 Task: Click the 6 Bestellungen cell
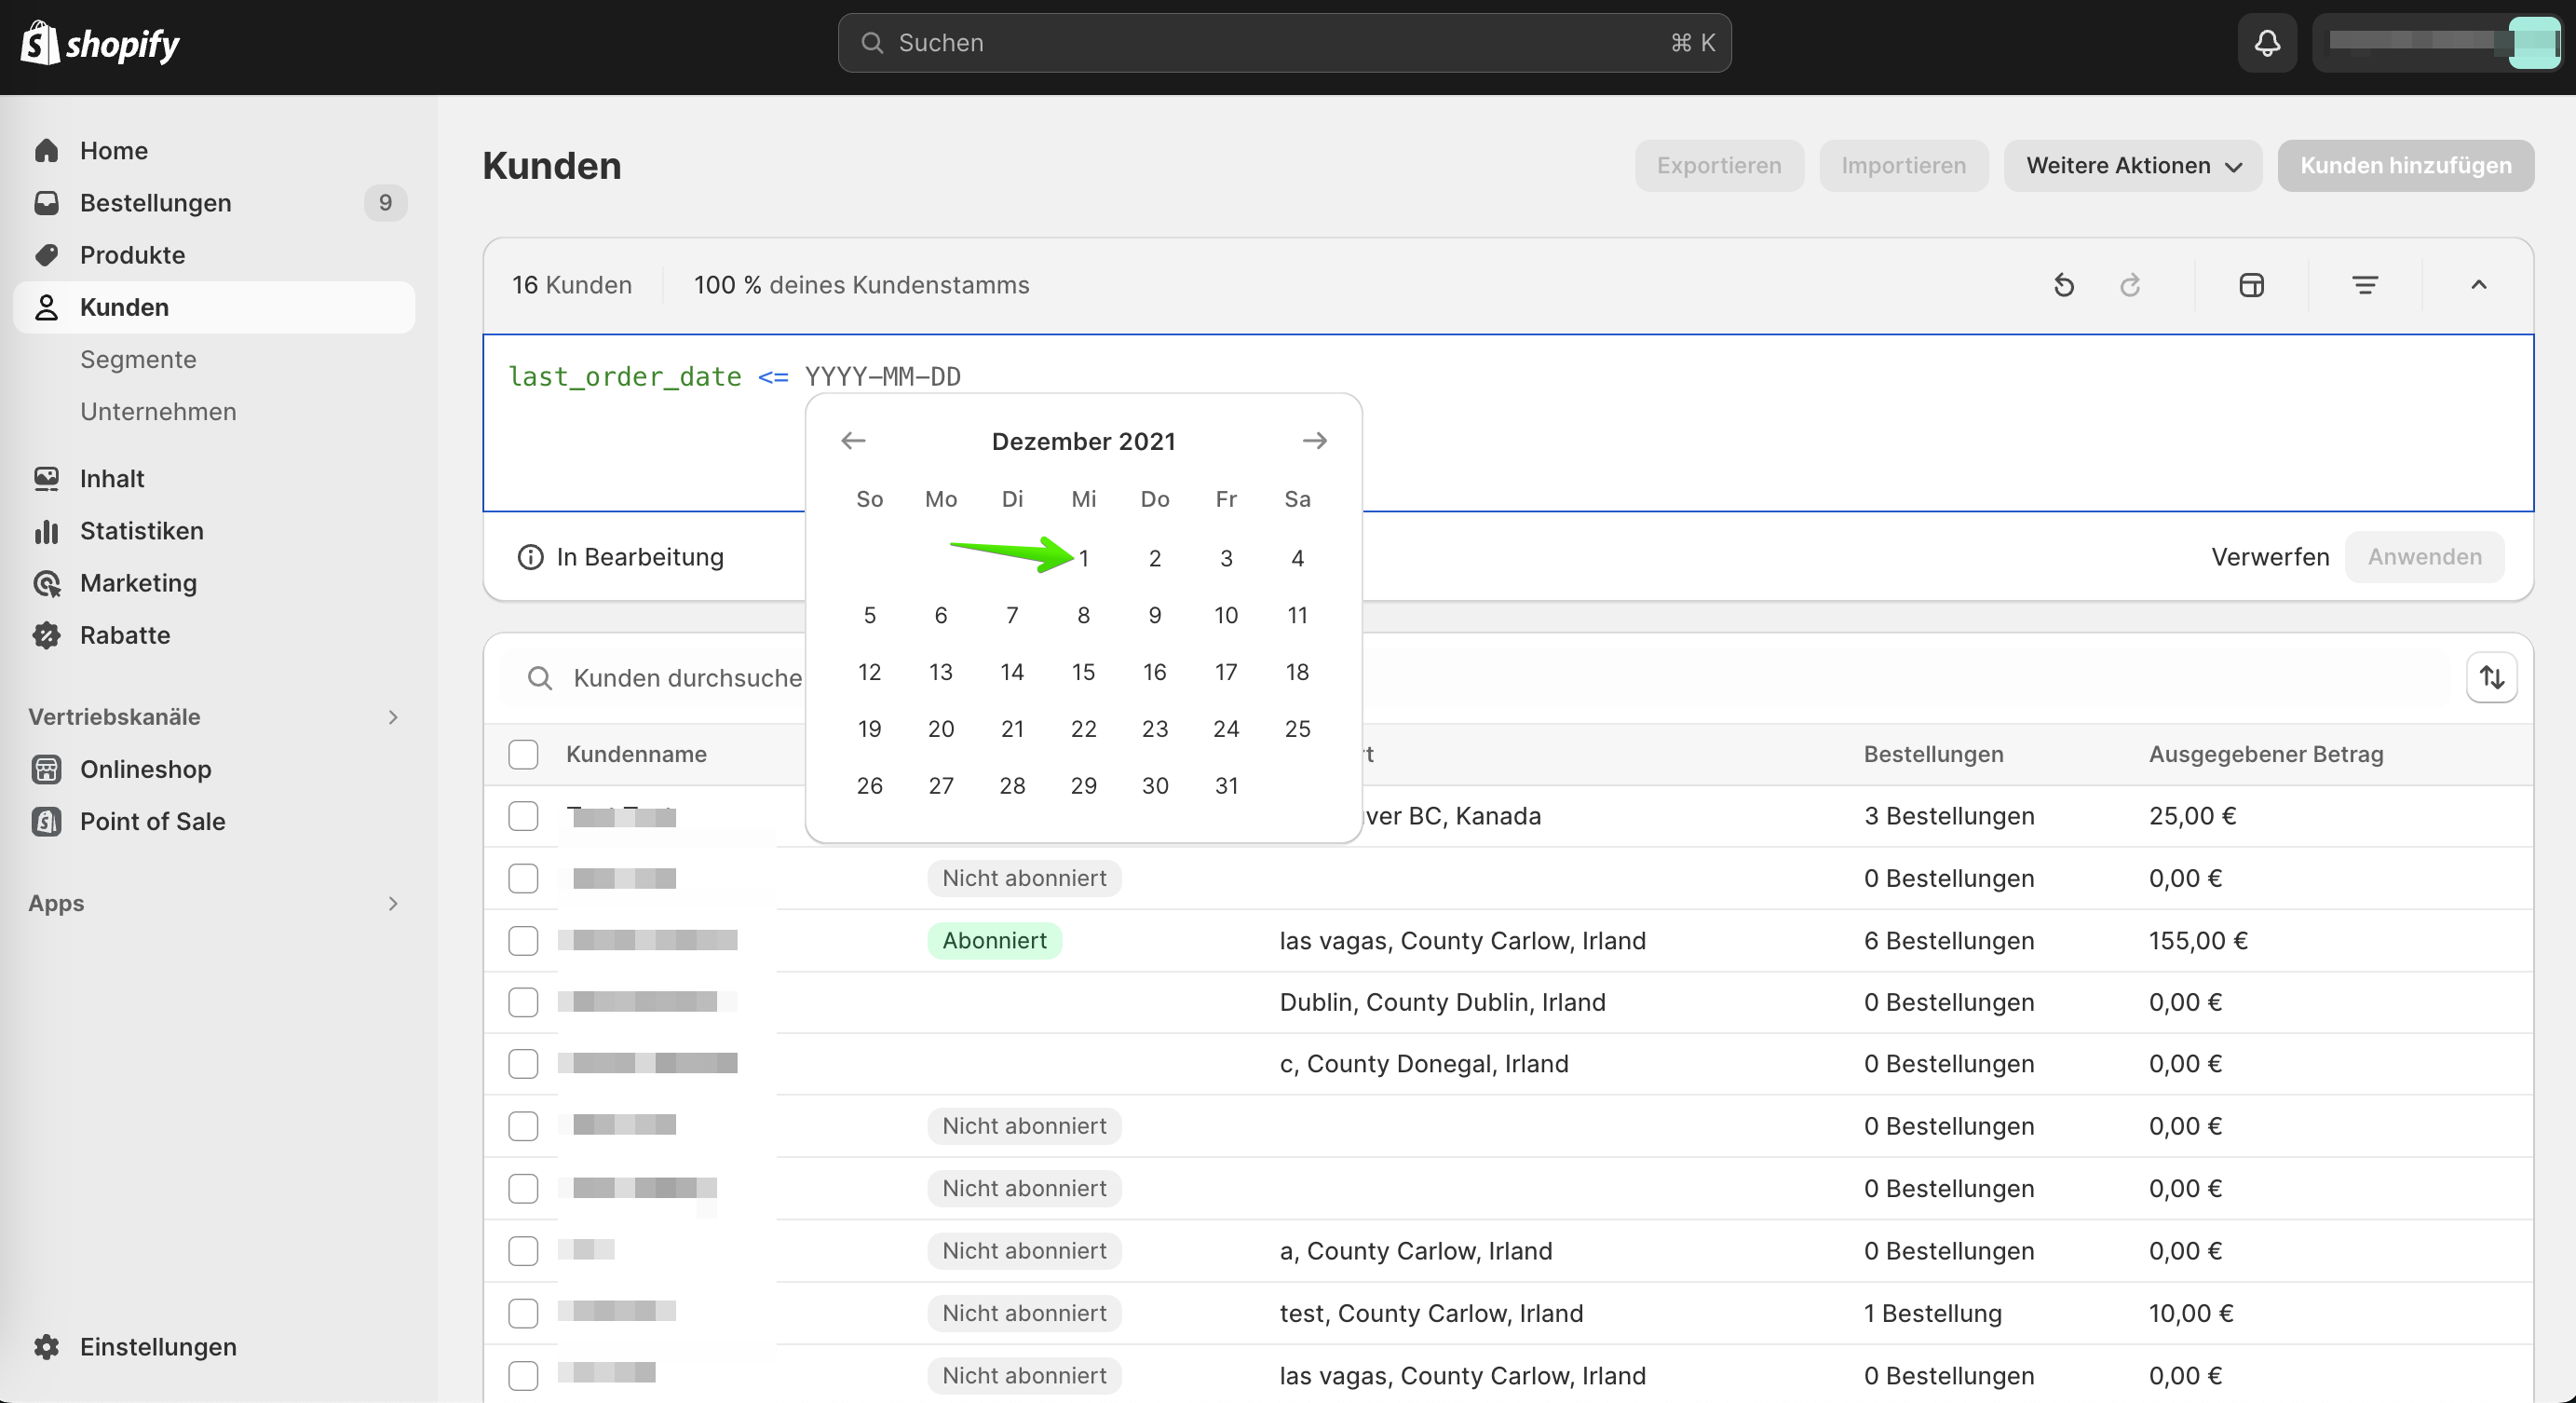1948,940
